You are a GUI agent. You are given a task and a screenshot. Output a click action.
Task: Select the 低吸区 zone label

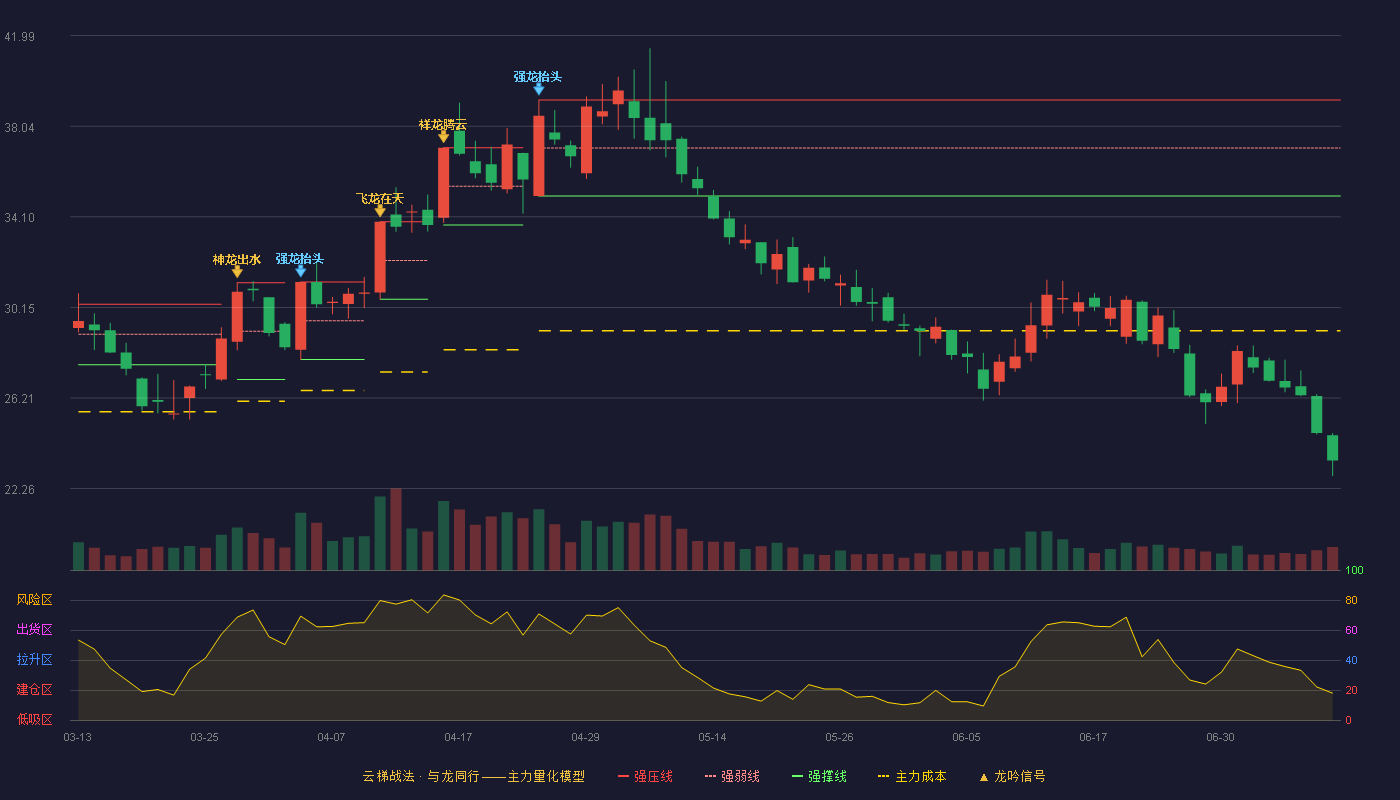click(35, 719)
